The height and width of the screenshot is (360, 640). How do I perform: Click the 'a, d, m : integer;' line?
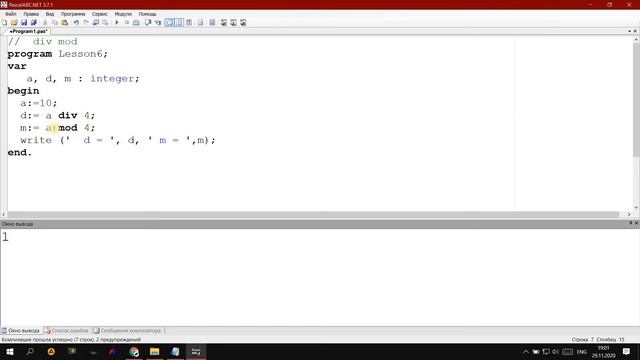tap(83, 78)
